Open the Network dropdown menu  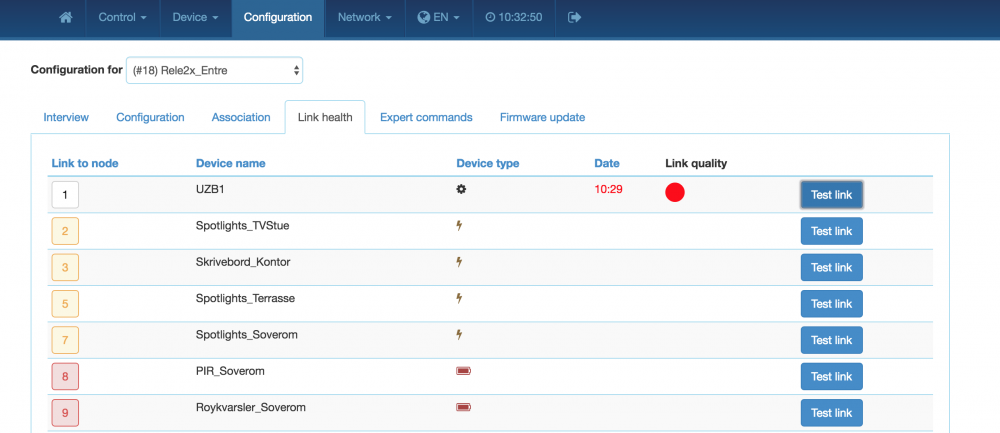(x=364, y=17)
